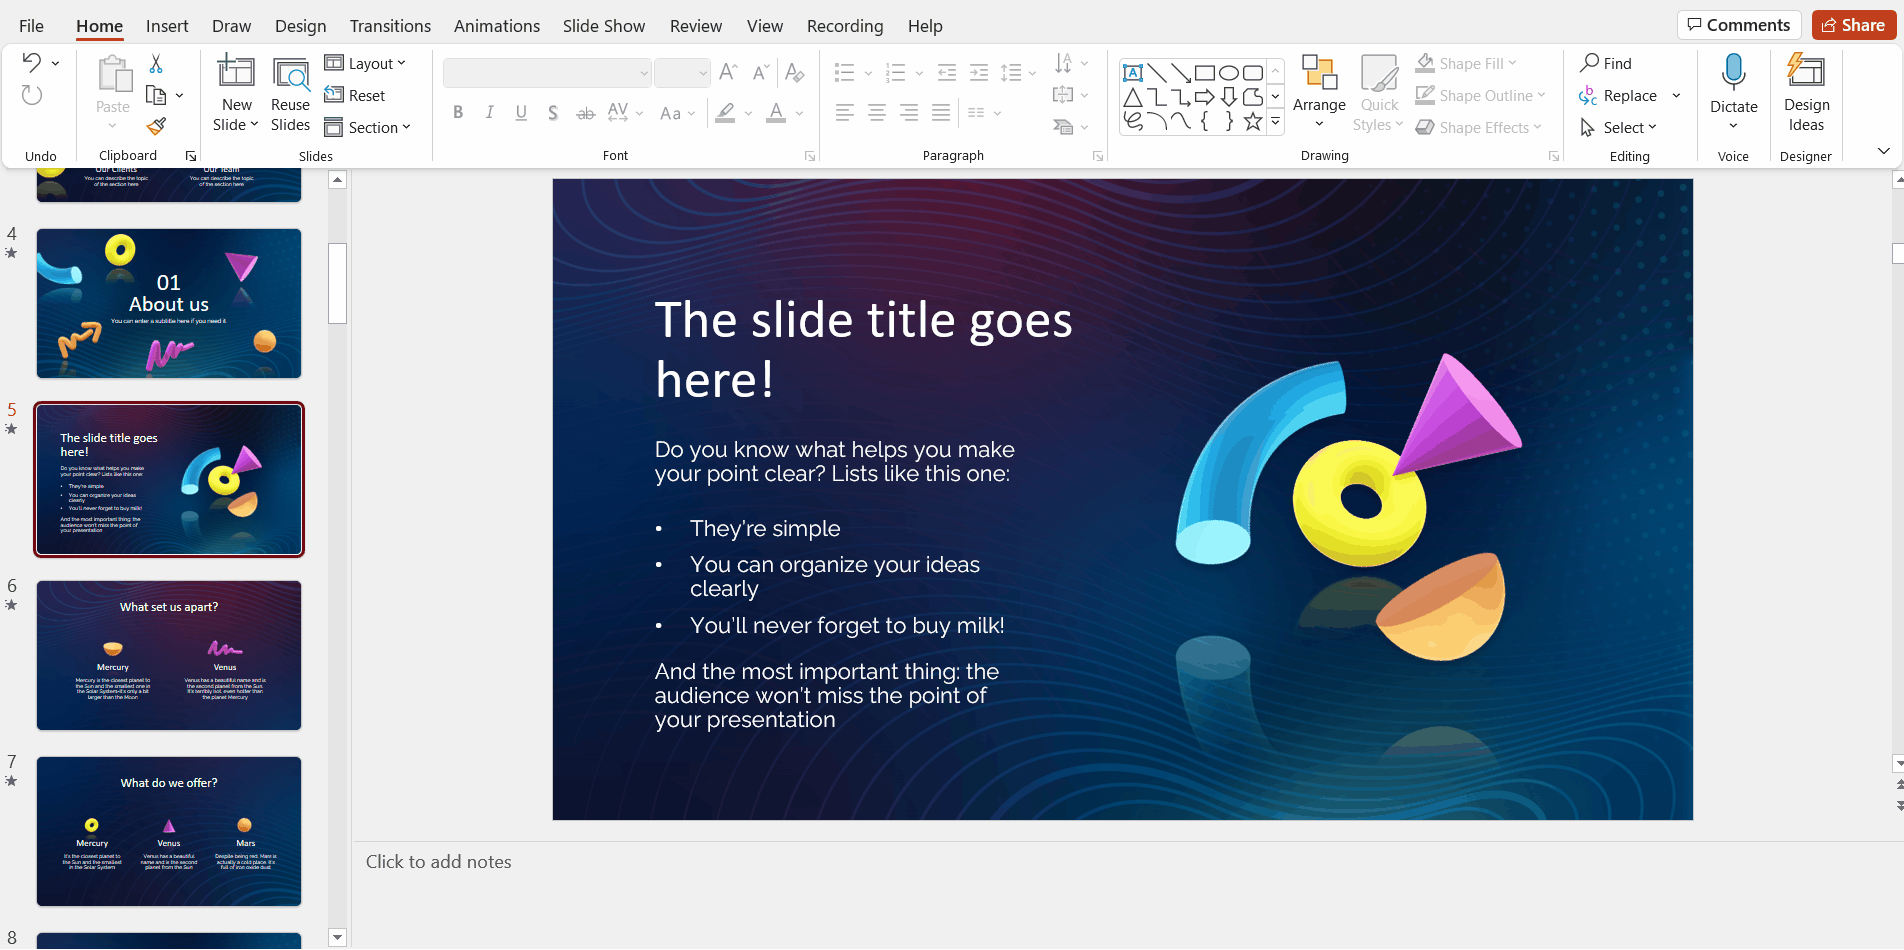Select the star shape in gallery

click(1252, 122)
